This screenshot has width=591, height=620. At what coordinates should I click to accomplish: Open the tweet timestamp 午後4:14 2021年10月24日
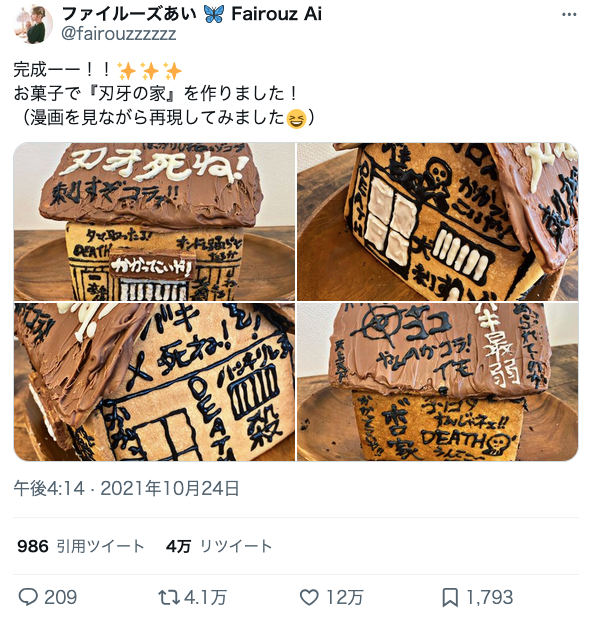[x=126, y=488]
